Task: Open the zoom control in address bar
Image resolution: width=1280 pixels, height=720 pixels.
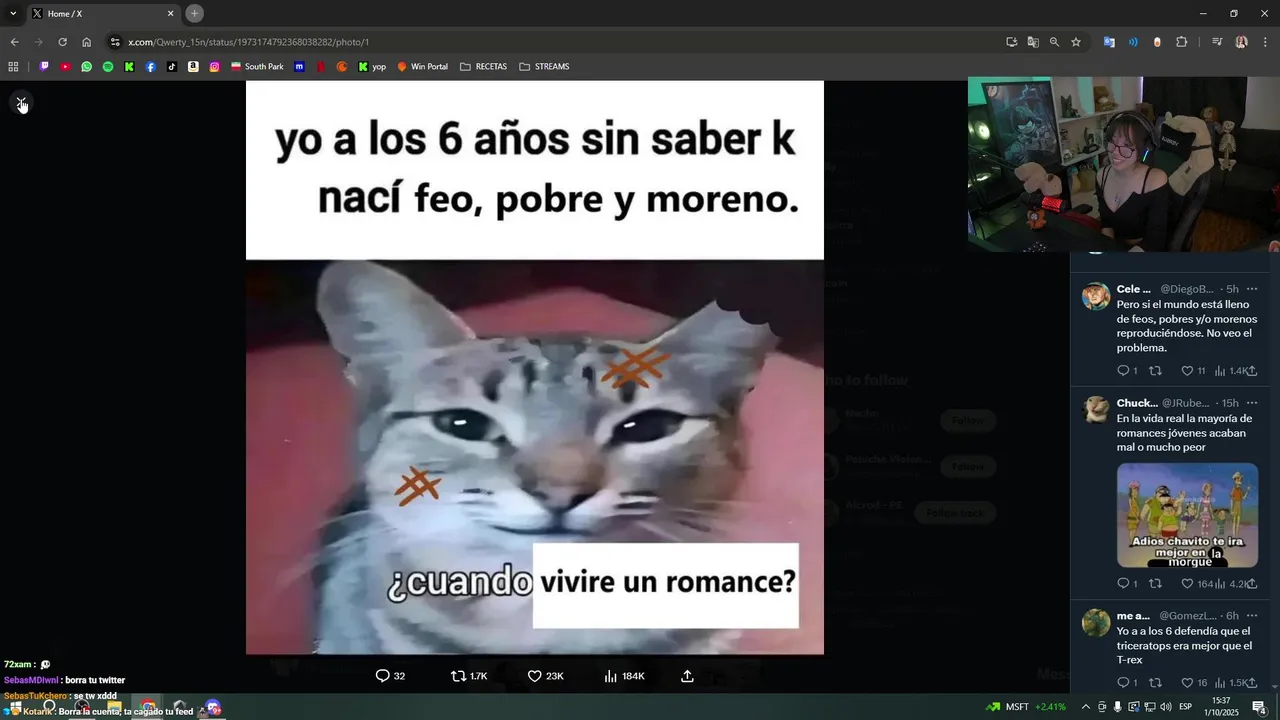Action: pos(1054,42)
